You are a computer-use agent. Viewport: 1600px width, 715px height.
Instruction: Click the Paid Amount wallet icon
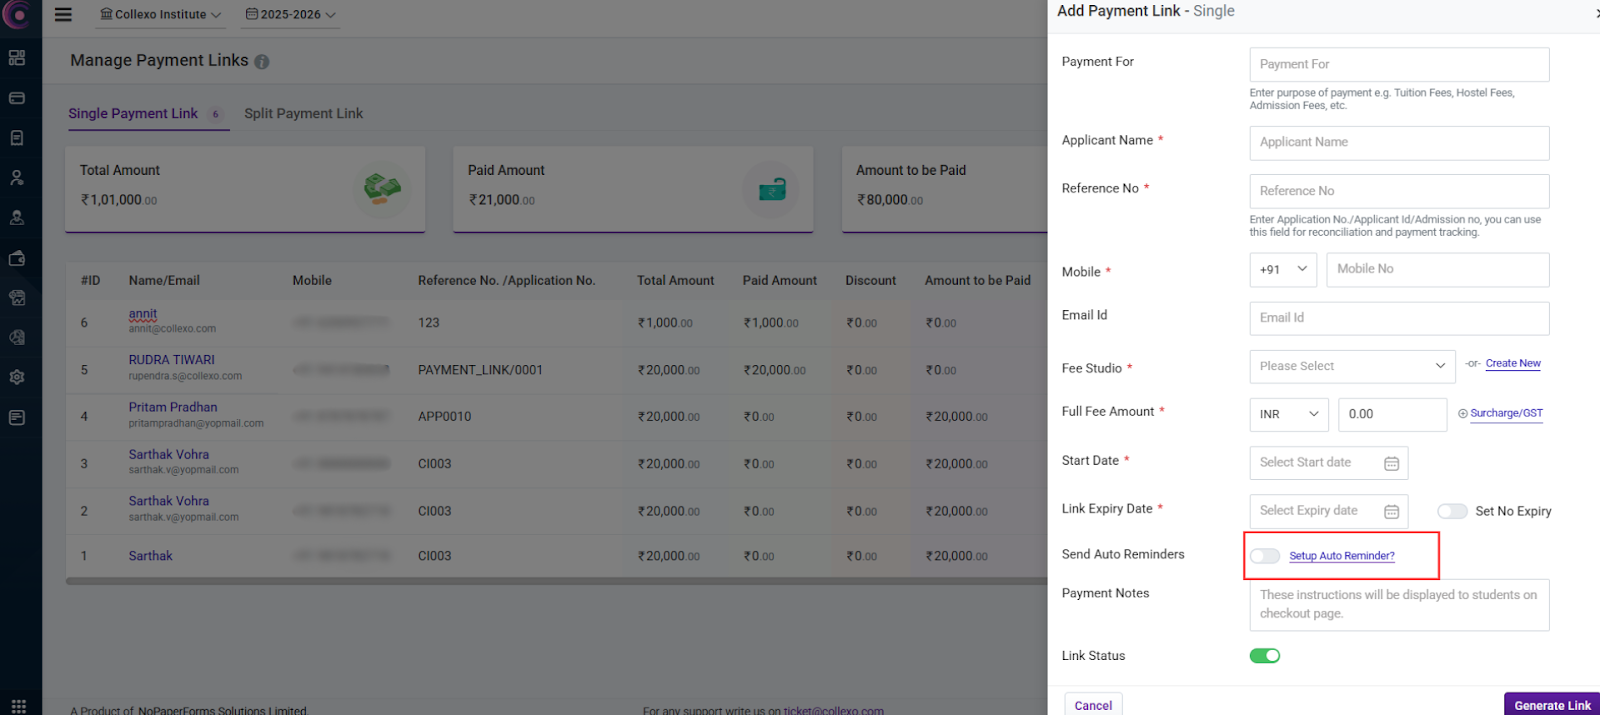[771, 189]
